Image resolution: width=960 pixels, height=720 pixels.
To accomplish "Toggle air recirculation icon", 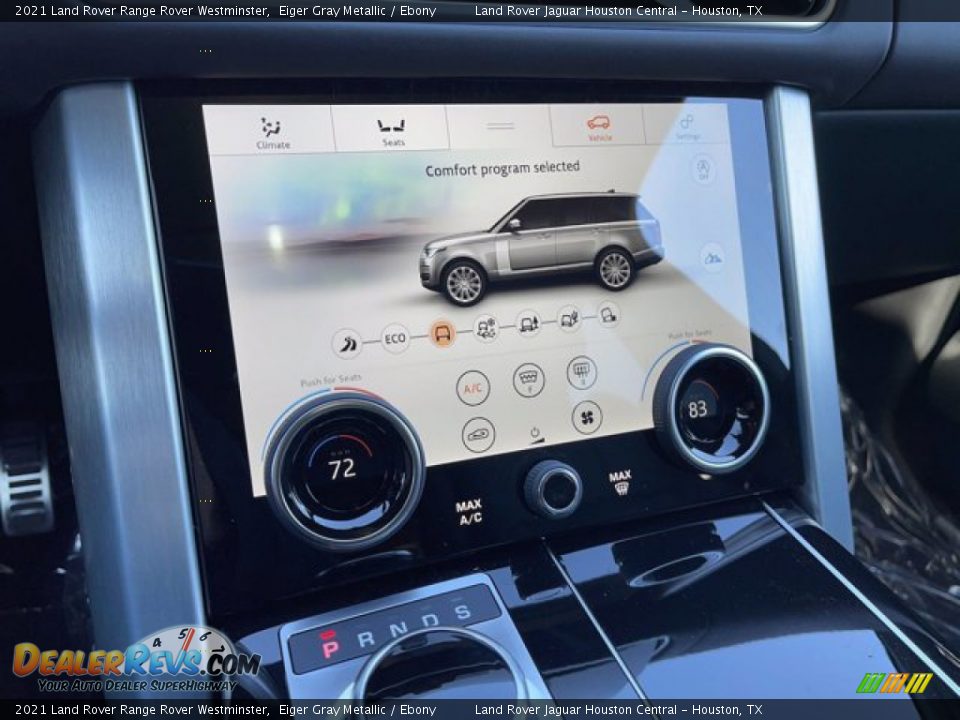I will (478, 435).
